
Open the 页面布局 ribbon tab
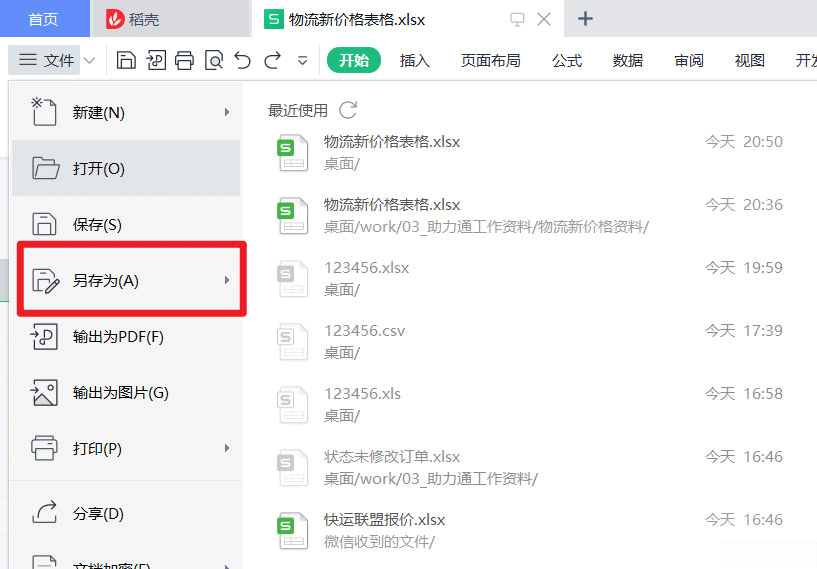pyautogui.click(x=490, y=60)
